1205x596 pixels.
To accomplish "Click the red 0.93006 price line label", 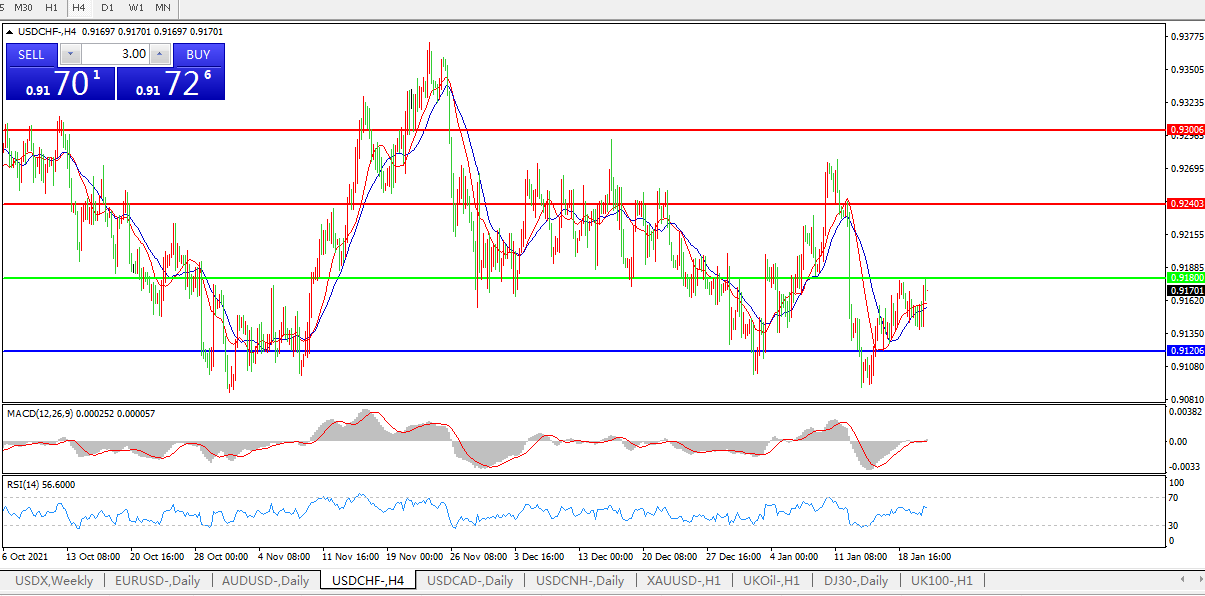I will 1186,130.
